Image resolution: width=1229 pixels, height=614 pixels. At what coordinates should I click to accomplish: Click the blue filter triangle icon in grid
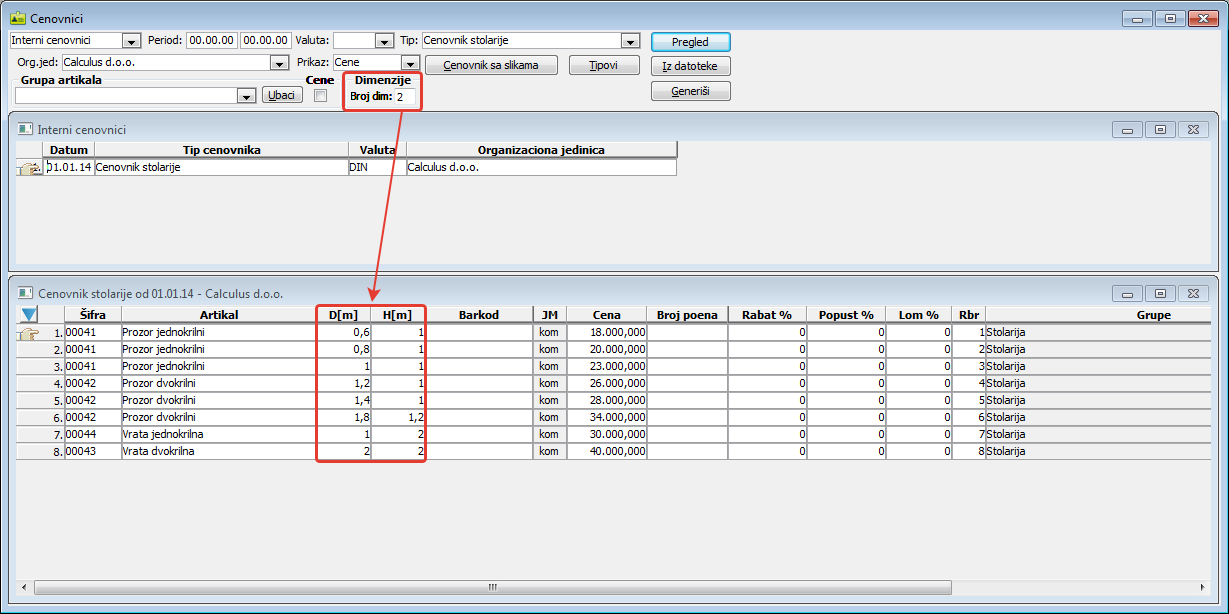point(29,315)
